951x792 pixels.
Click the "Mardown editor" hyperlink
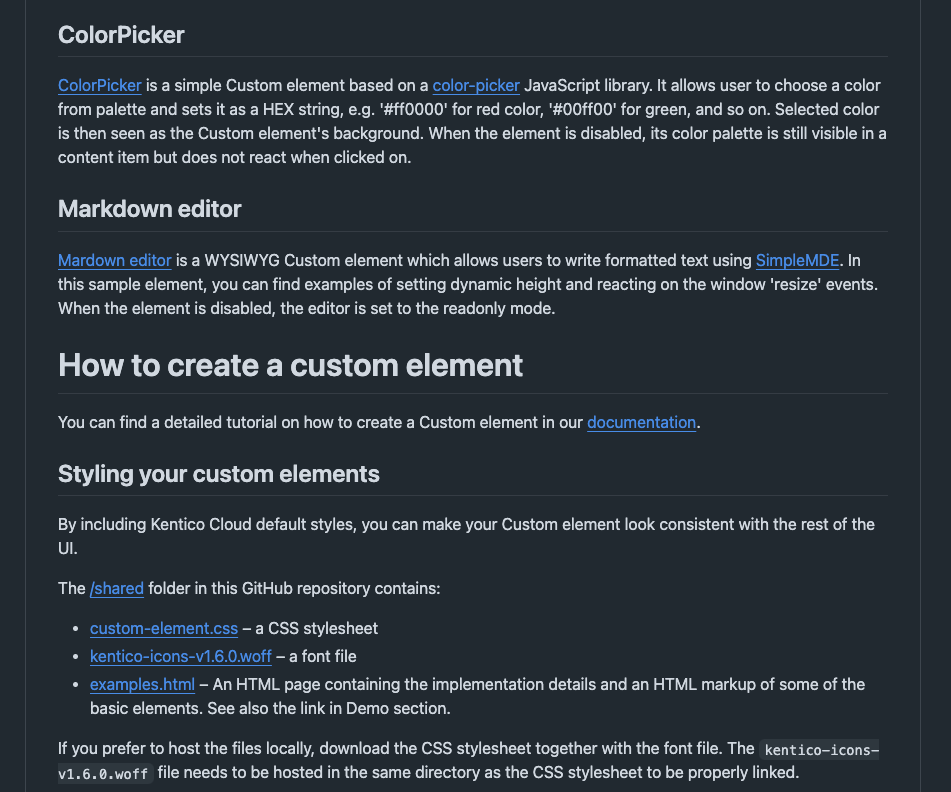[115, 261]
